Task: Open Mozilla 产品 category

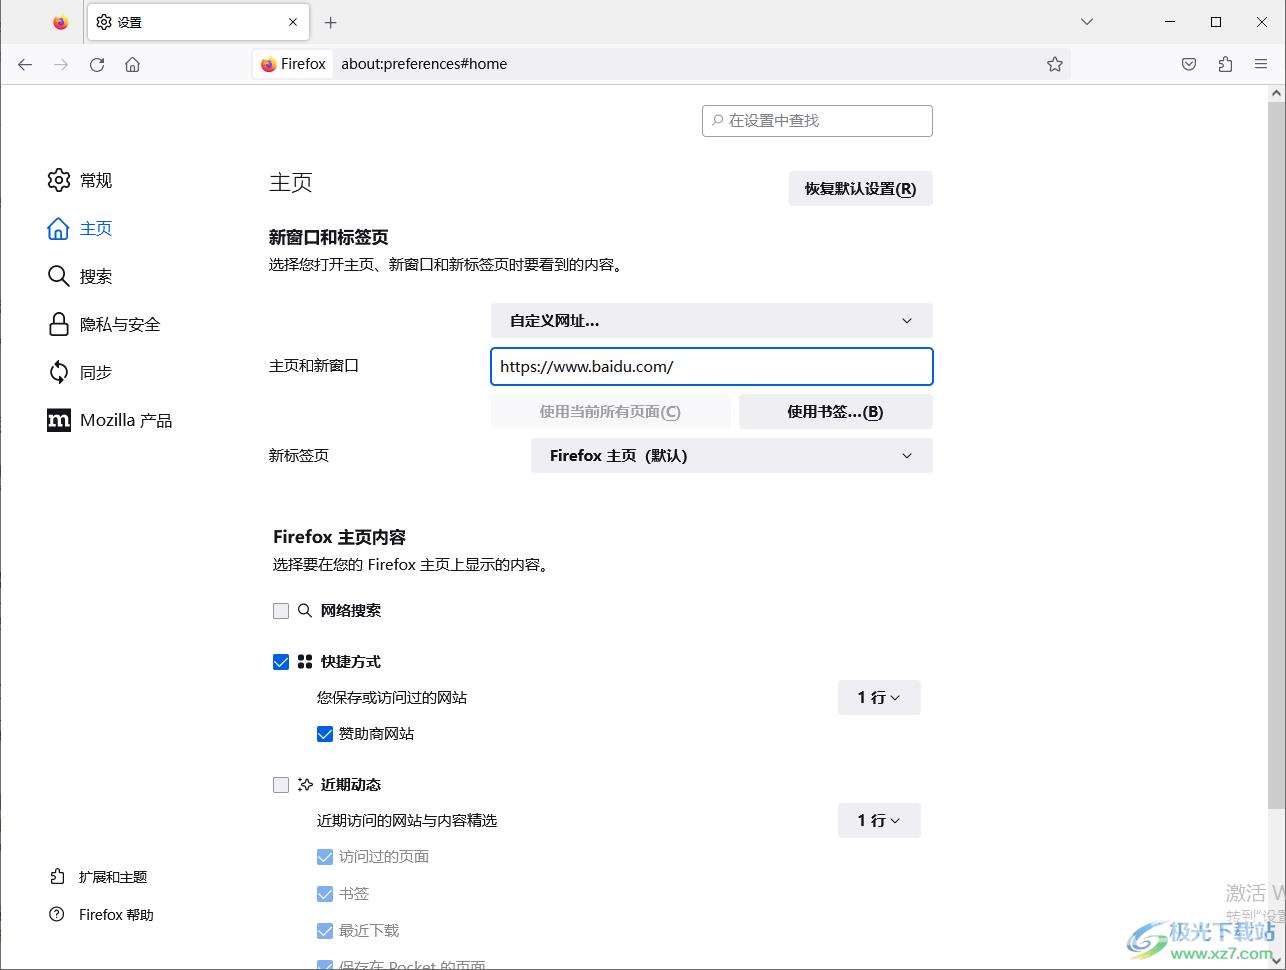Action: coord(110,420)
